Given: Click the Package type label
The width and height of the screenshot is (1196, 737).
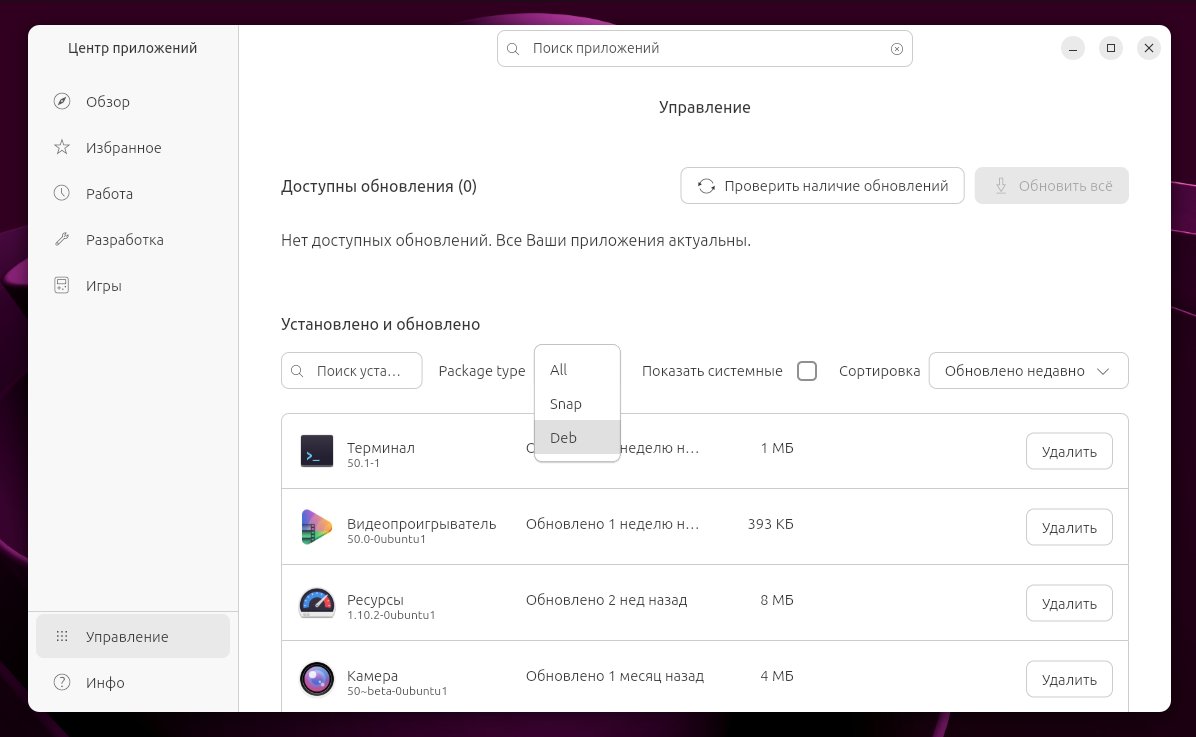Looking at the screenshot, I should point(481,371).
